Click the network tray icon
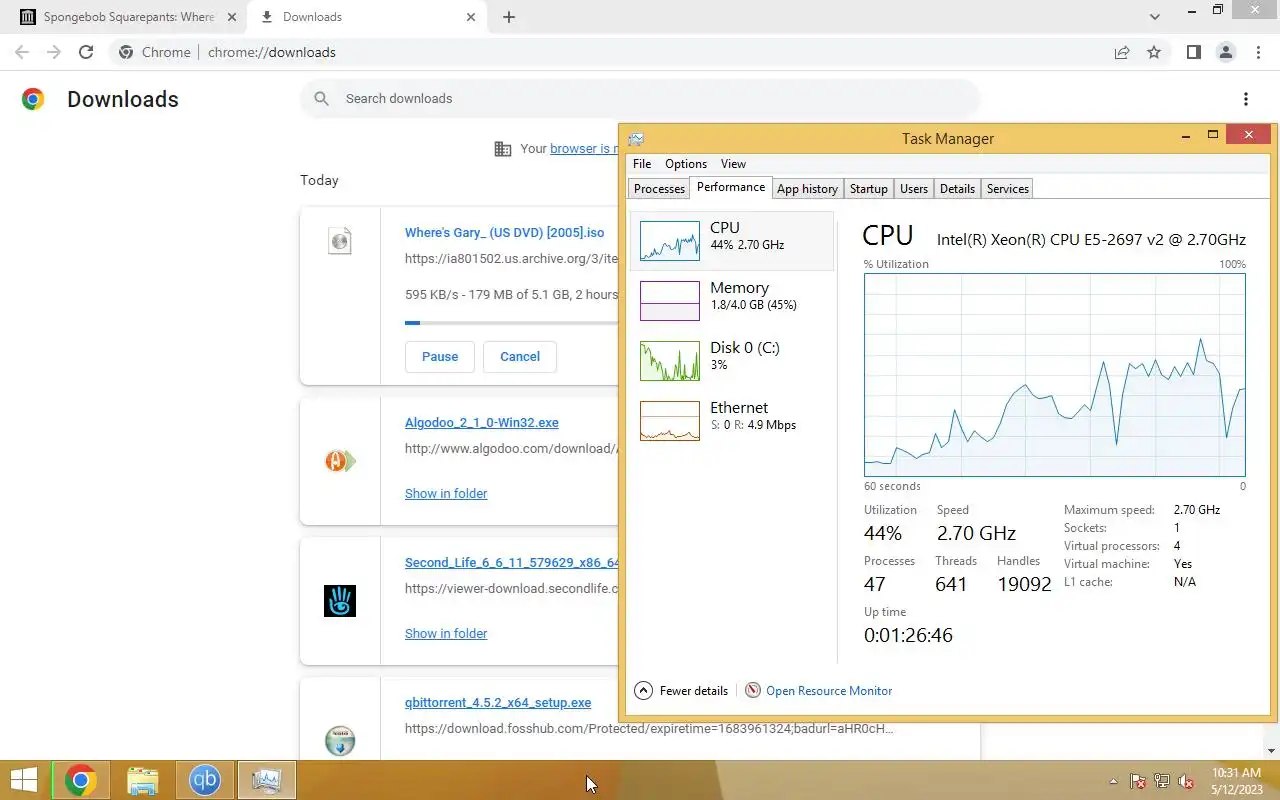The image size is (1280, 800). pyautogui.click(x=1162, y=781)
